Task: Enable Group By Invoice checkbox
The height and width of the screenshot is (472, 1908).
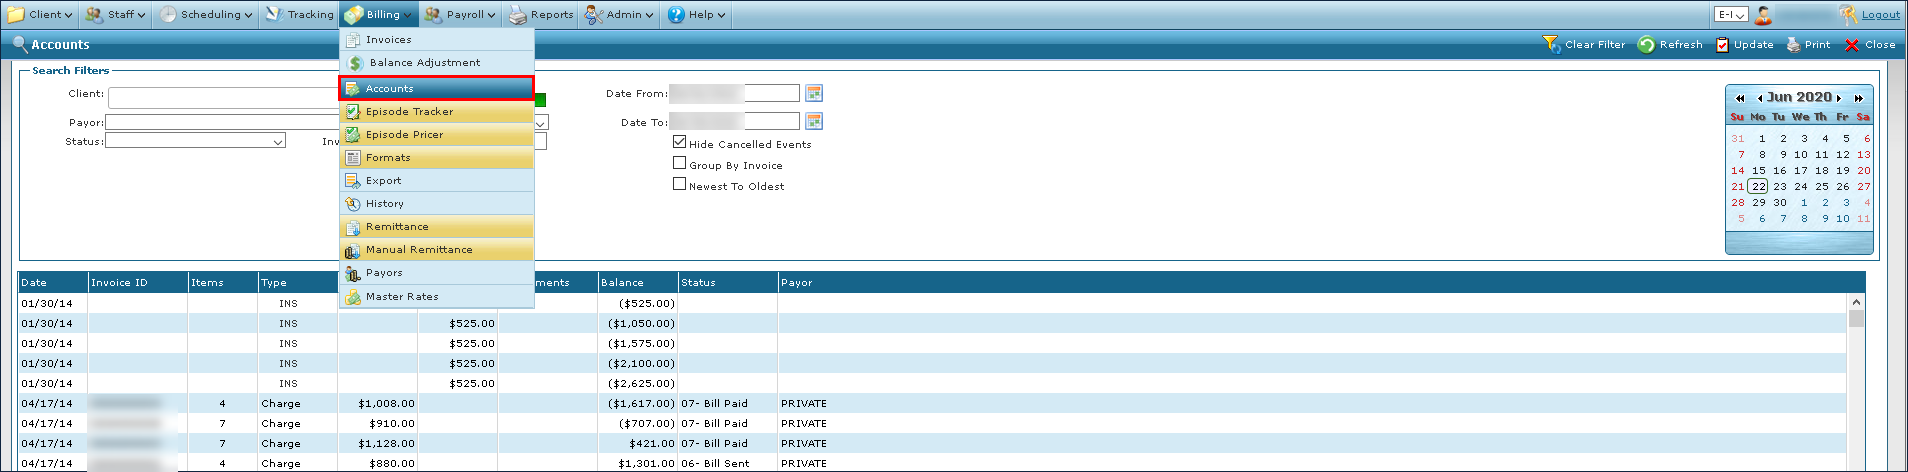Action: (680, 163)
